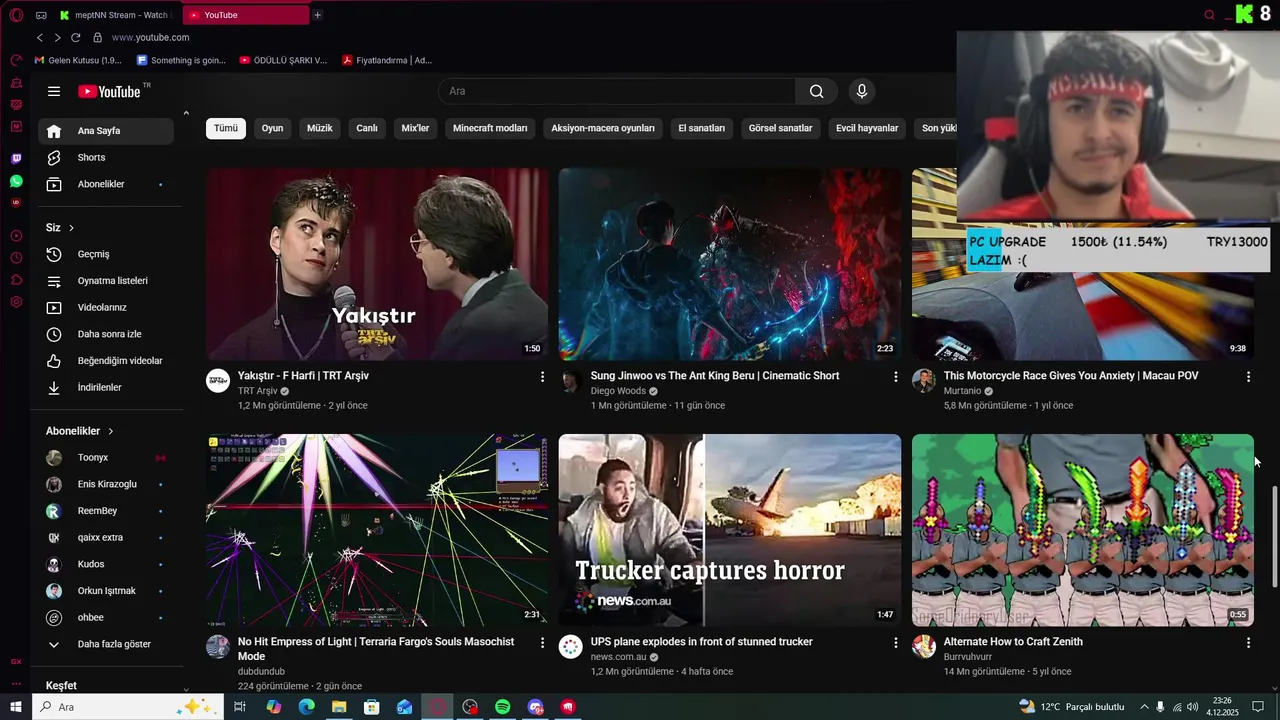The height and width of the screenshot is (720, 1280).
Task: Go back with the browser back arrow
Action: coord(40,37)
